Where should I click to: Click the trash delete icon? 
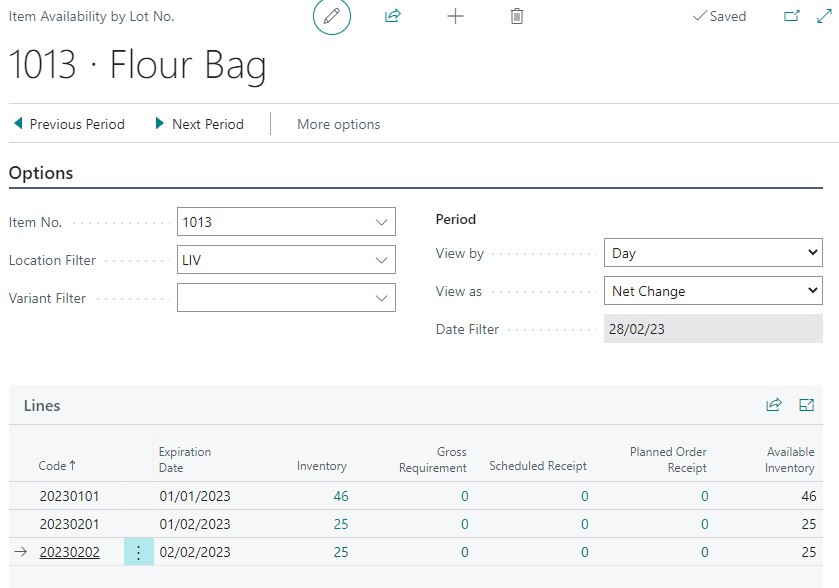tap(516, 16)
